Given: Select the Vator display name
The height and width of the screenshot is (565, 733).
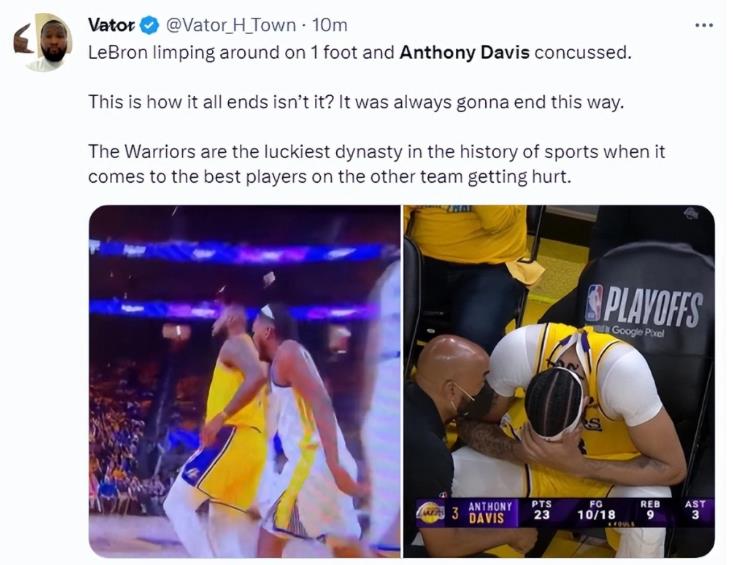Looking at the screenshot, I should click(112, 25).
